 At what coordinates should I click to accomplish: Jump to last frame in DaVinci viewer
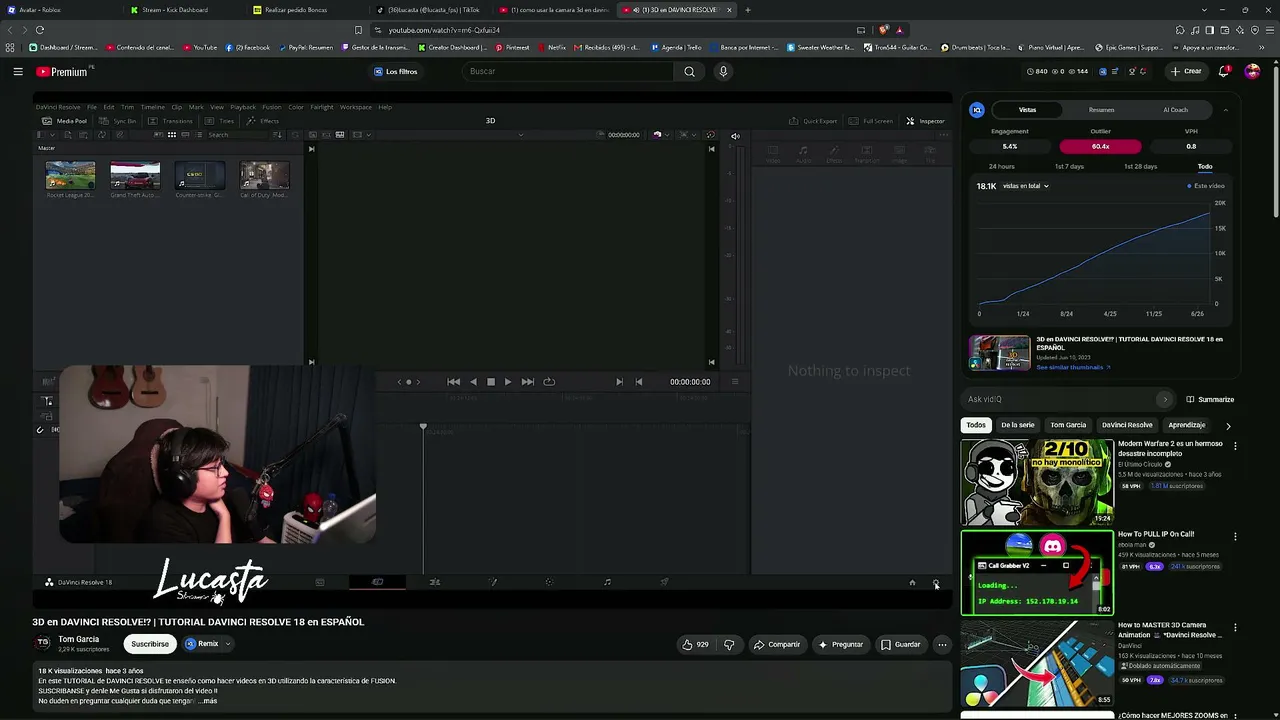527,381
